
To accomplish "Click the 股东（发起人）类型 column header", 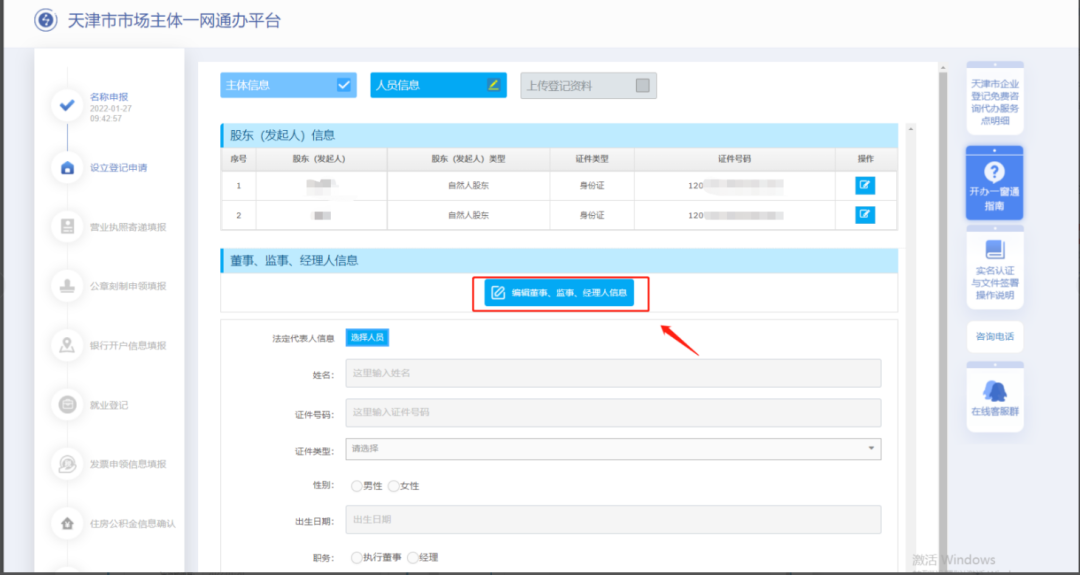I will pyautogui.click(x=468, y=158).
